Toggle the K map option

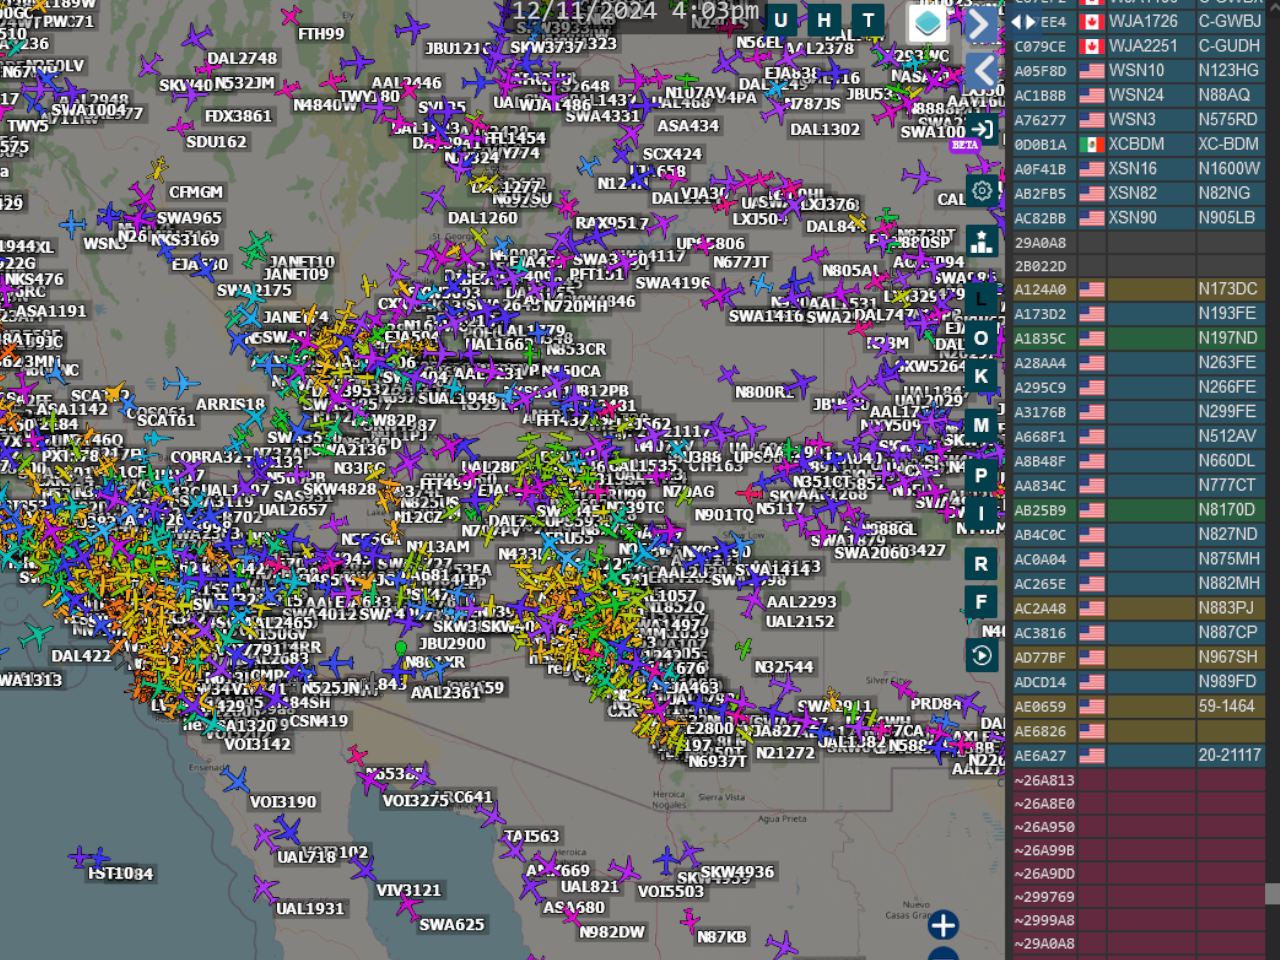pyautogui.click(x=981, y=377)
